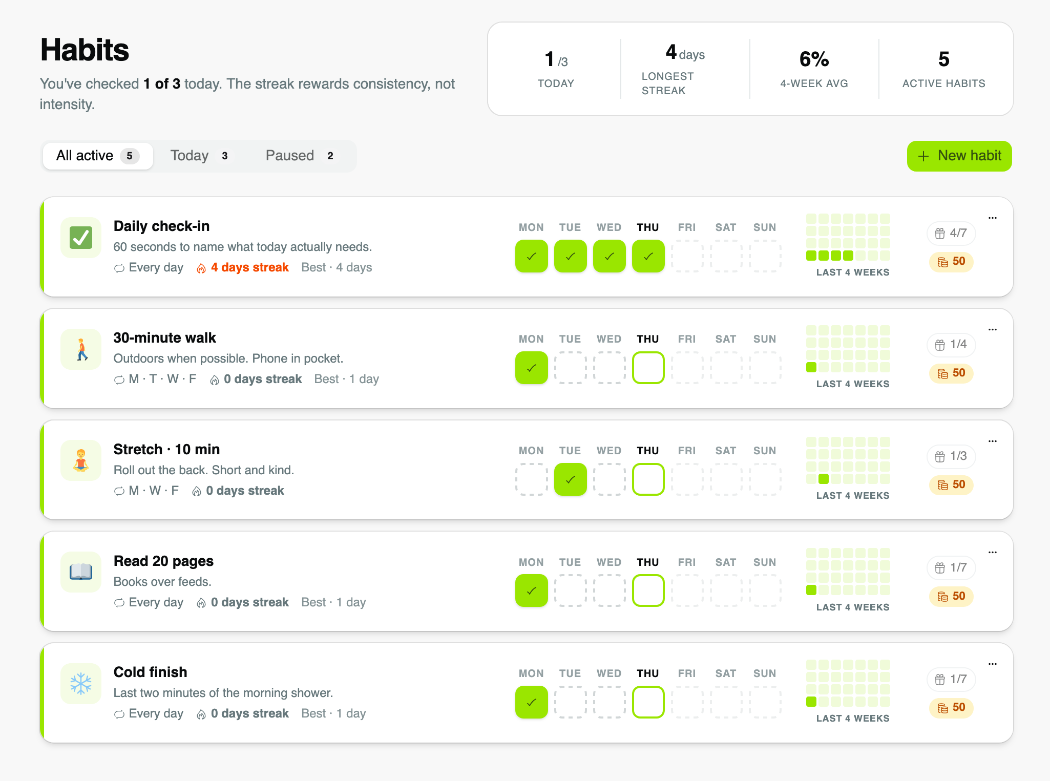Switch to the Paused tab
The width and height of the screenshot is (1050, 781).
point(300,156)
